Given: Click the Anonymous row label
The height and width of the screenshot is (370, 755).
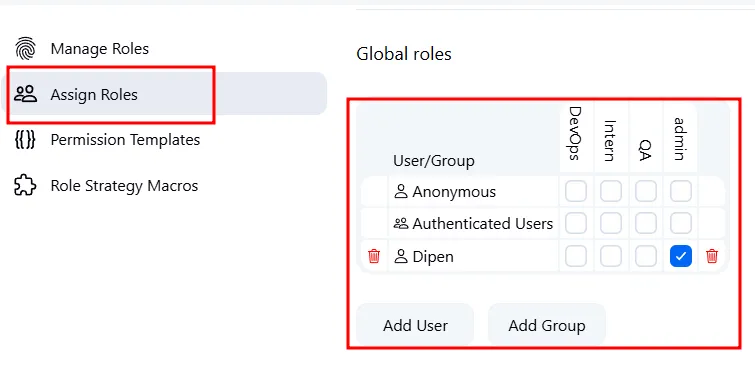Looking at the screenshot, I should [x=454, y=192].
